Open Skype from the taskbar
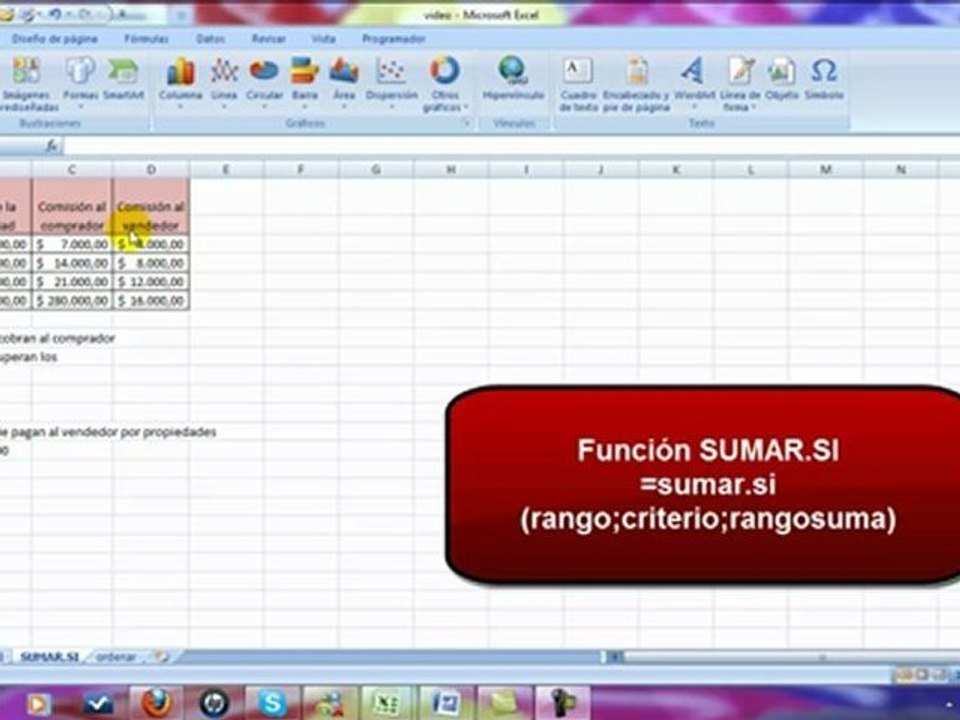 [x=272, y=703]
